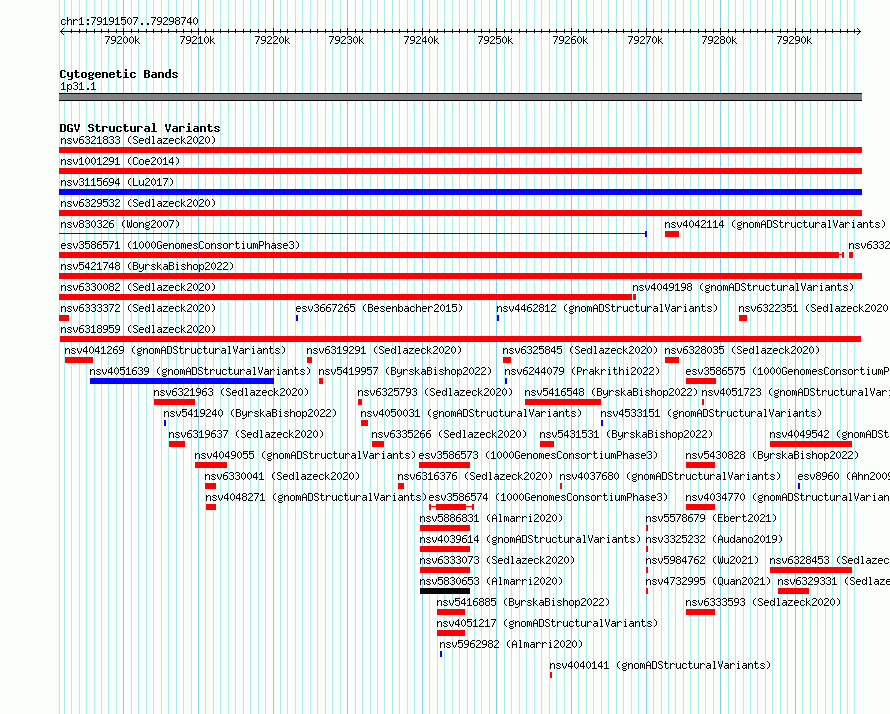The image size is (890, 714).
Task: Open nsv5430828 (ByrskaBishop2022) label
Action: tap(772, 455)
